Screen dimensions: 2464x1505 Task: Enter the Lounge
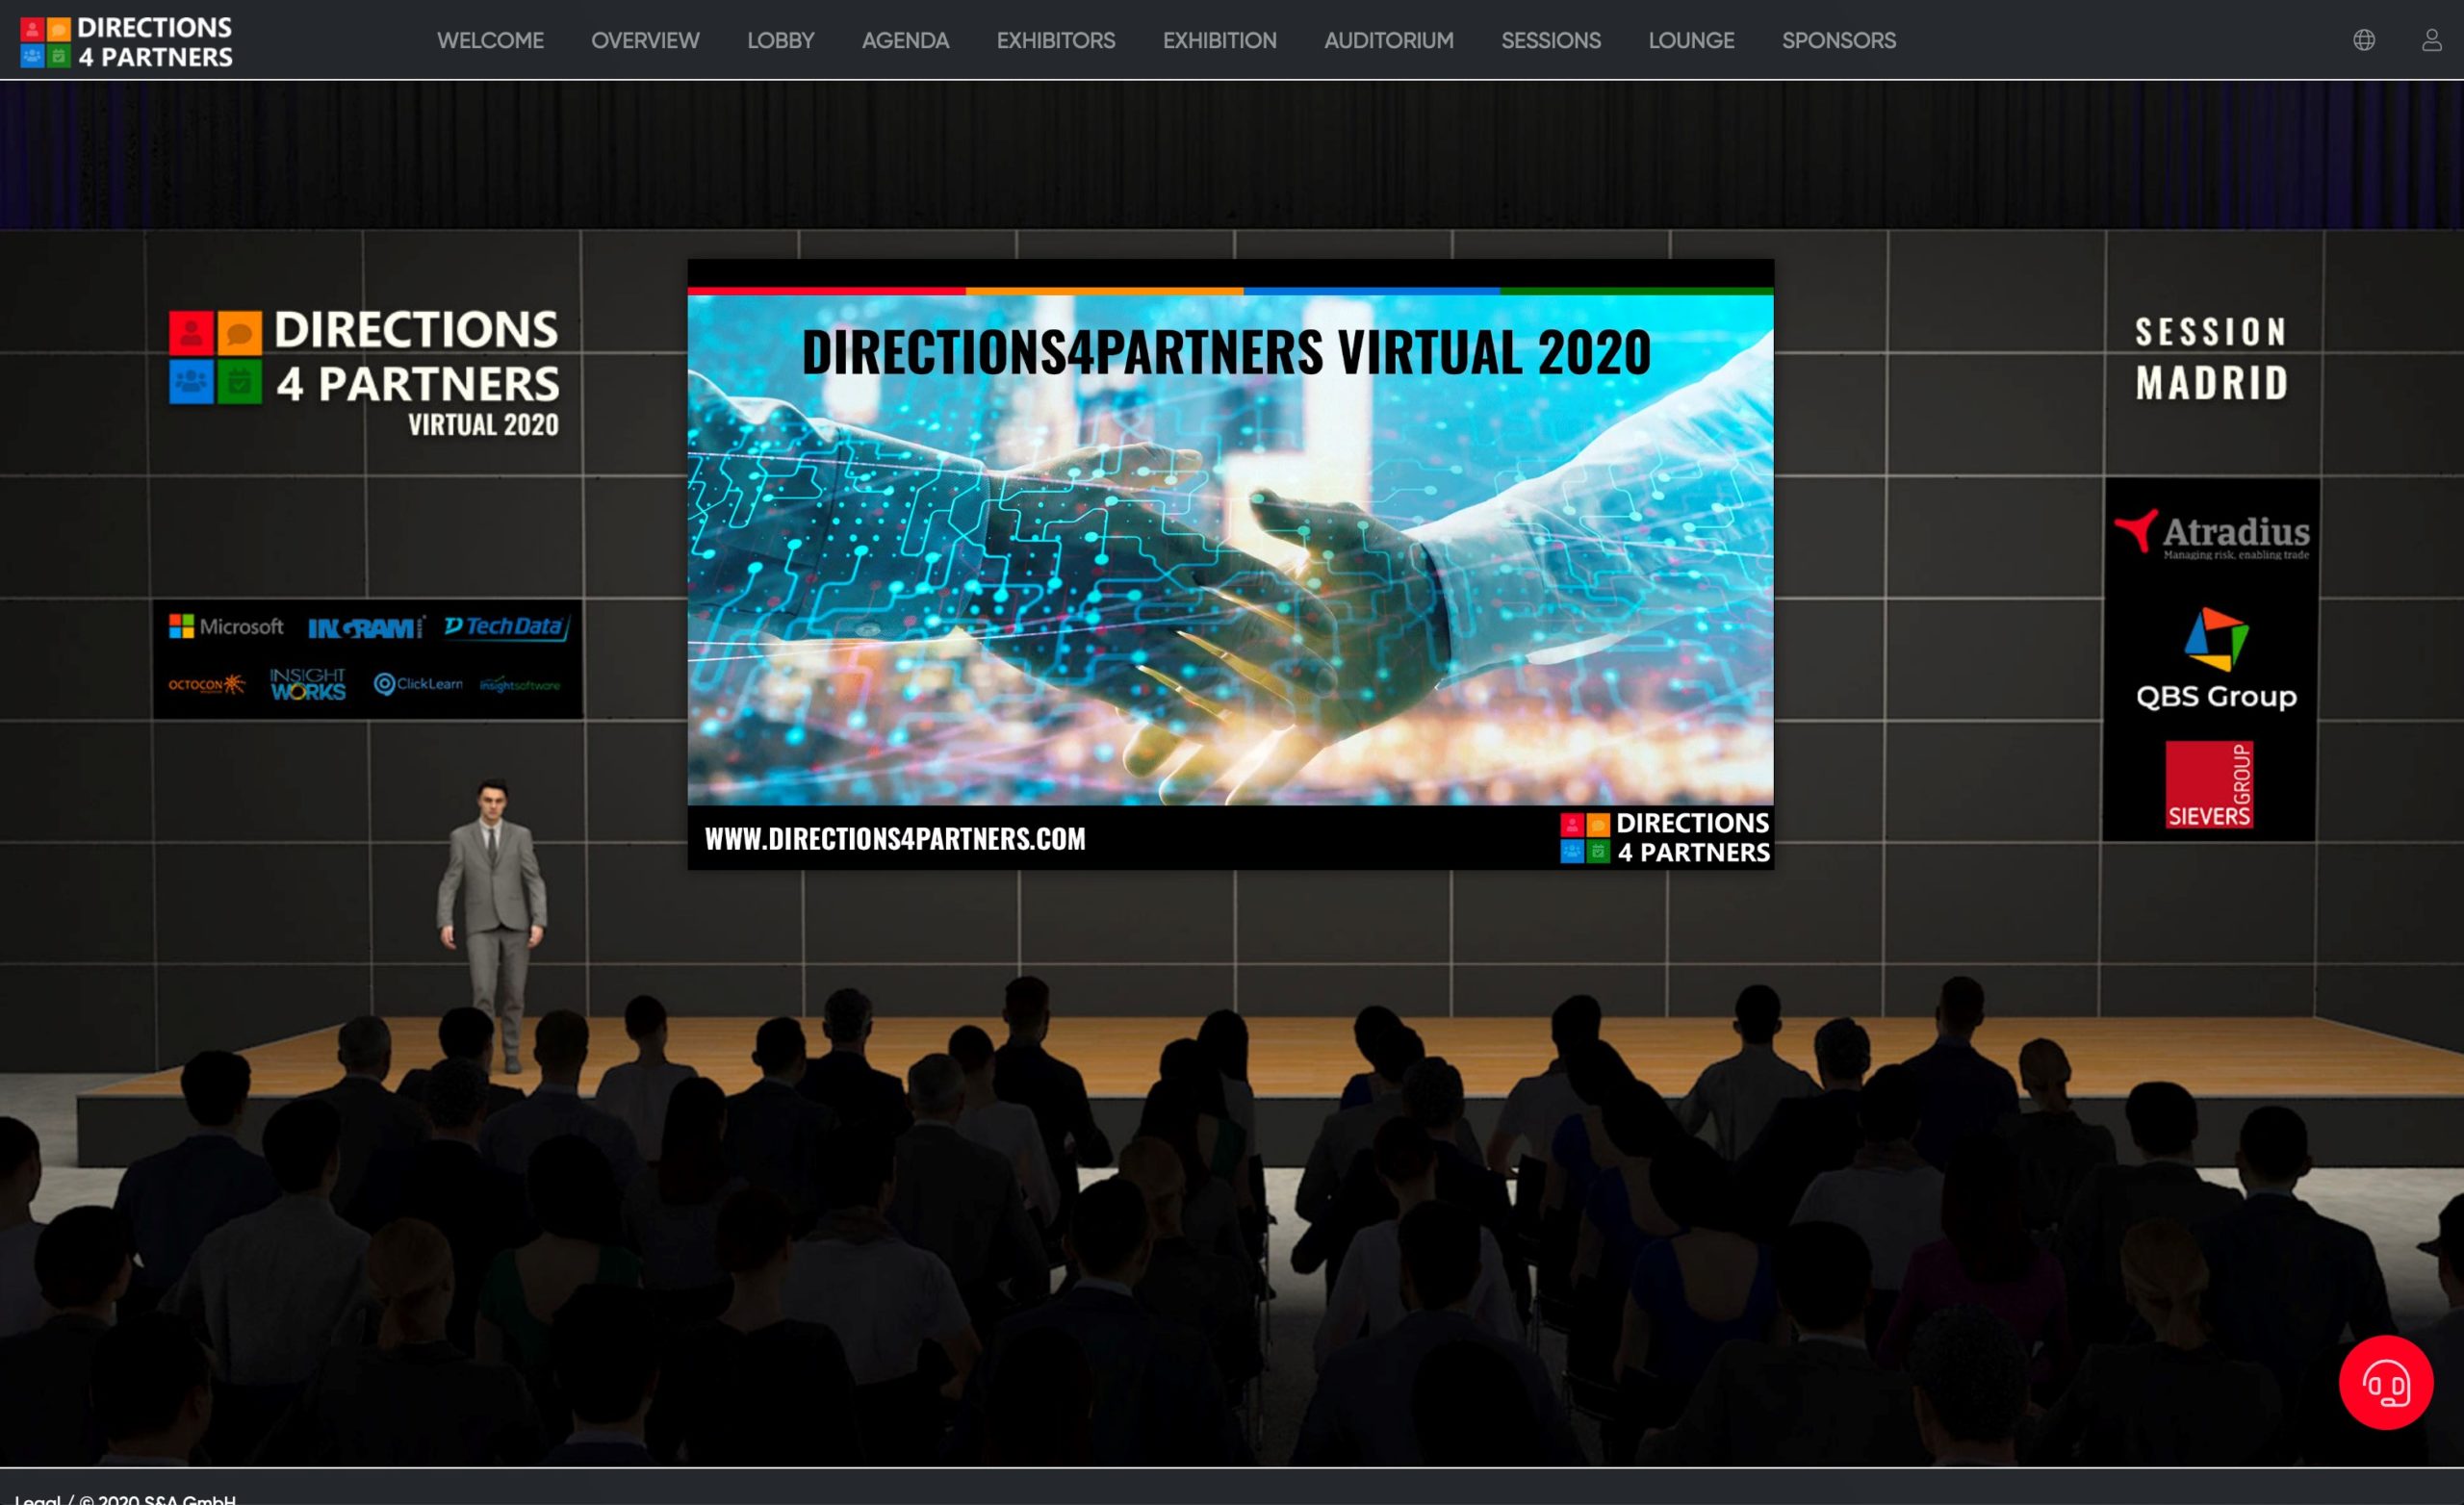(1691, 41)
